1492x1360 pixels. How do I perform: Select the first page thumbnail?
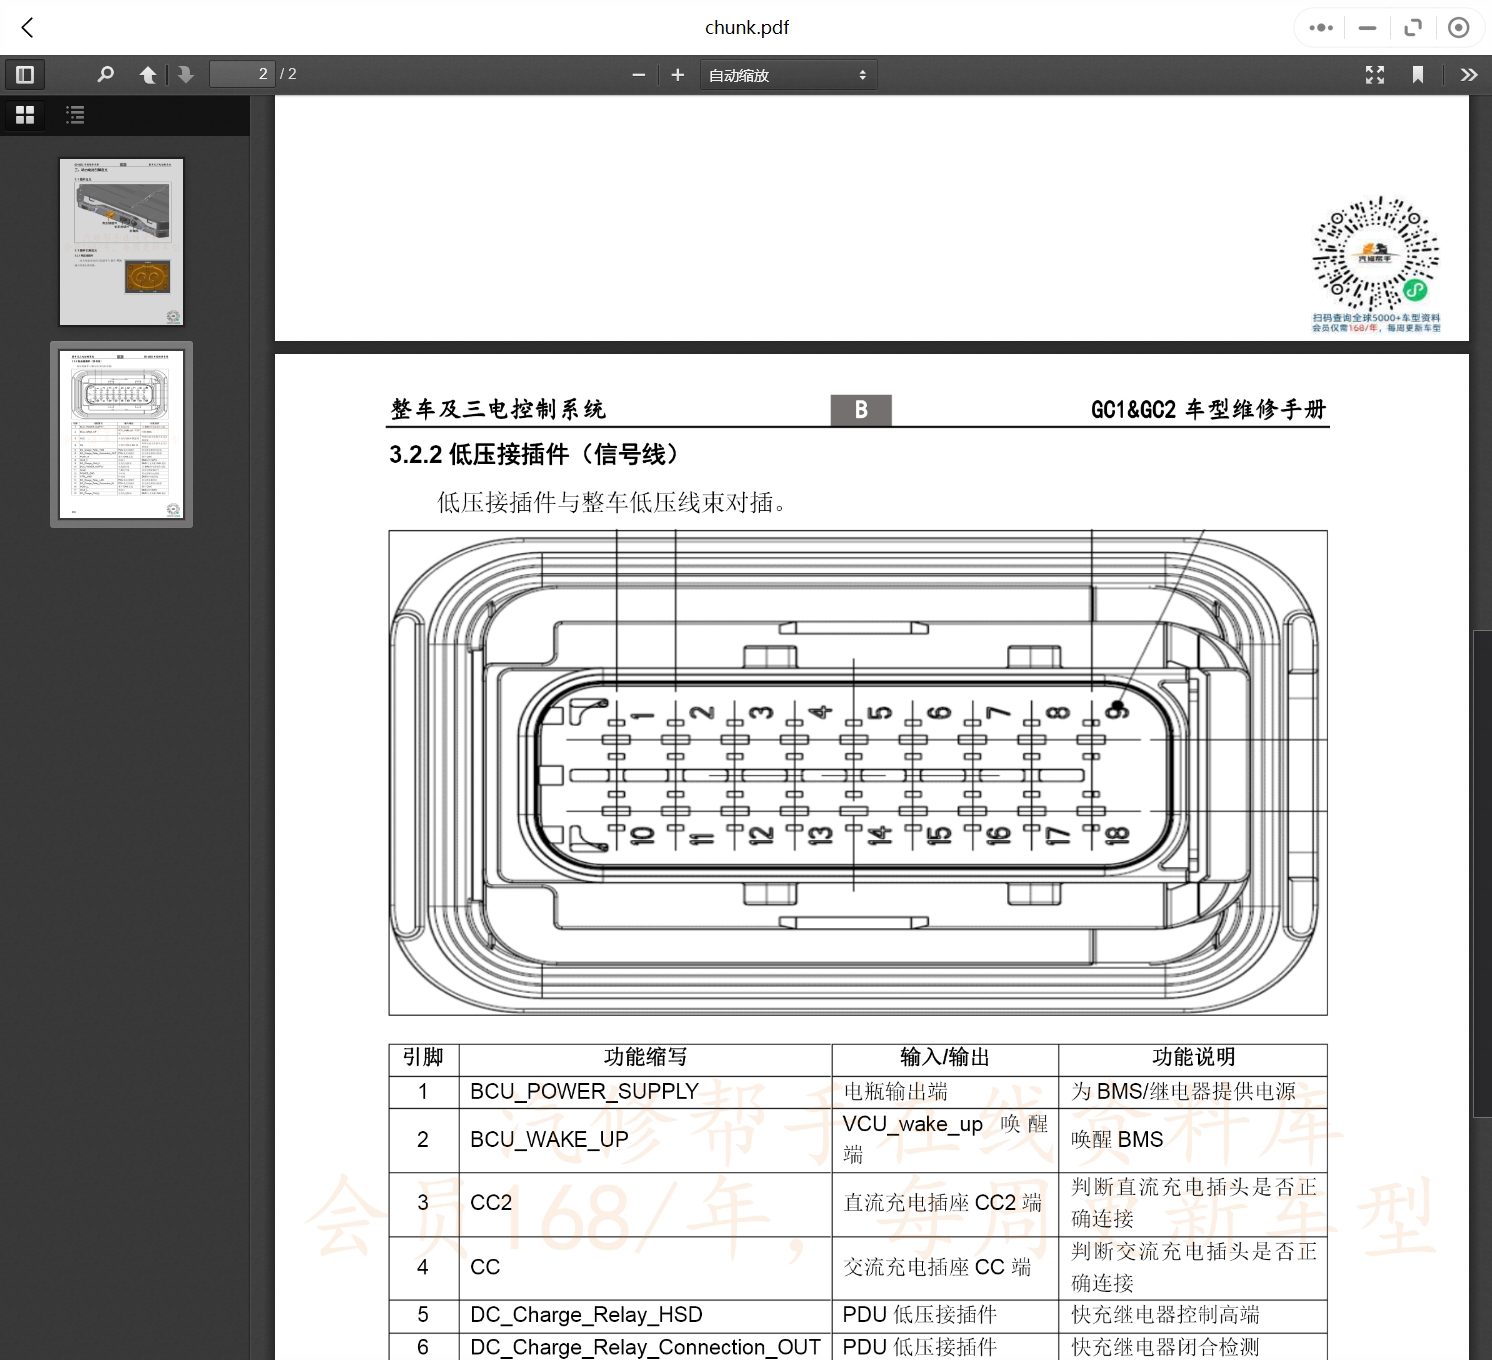121,241
